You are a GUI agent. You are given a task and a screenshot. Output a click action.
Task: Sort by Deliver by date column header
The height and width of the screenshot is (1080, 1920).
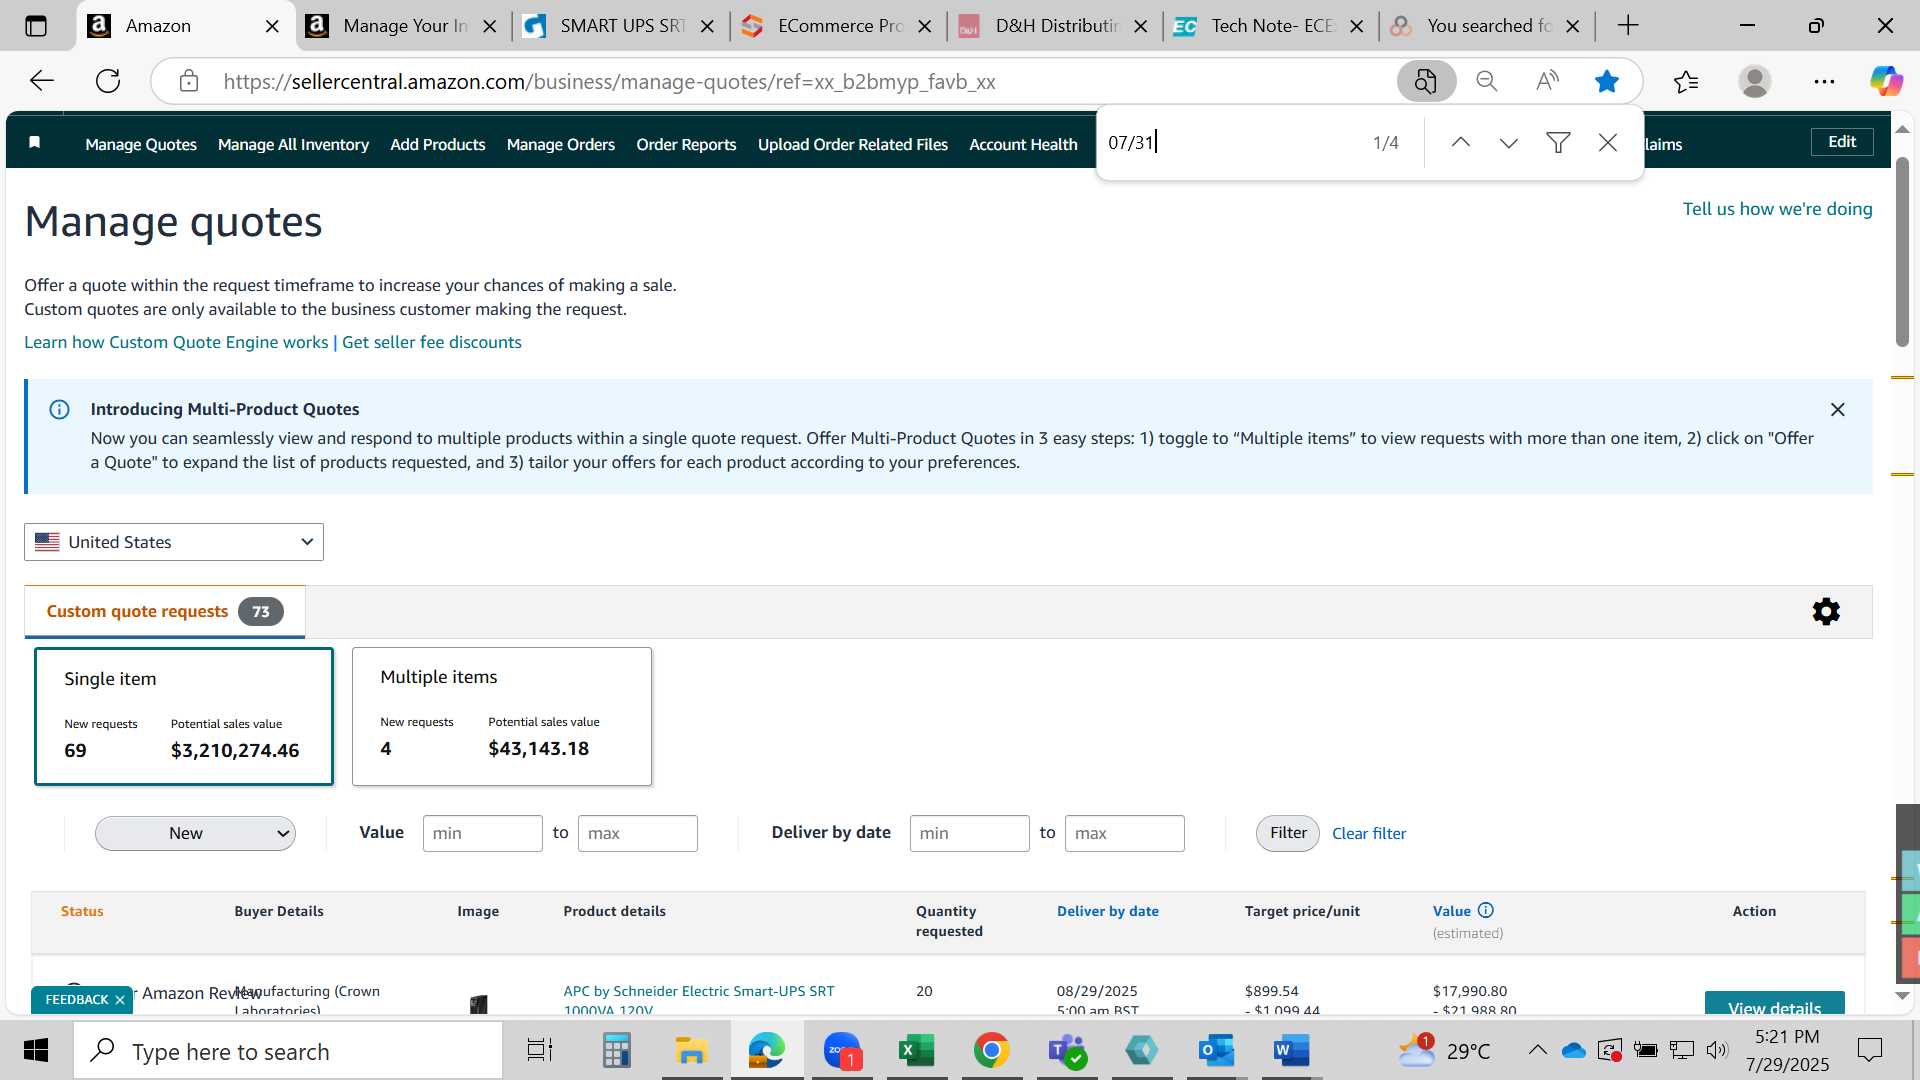pos(1108,911)
